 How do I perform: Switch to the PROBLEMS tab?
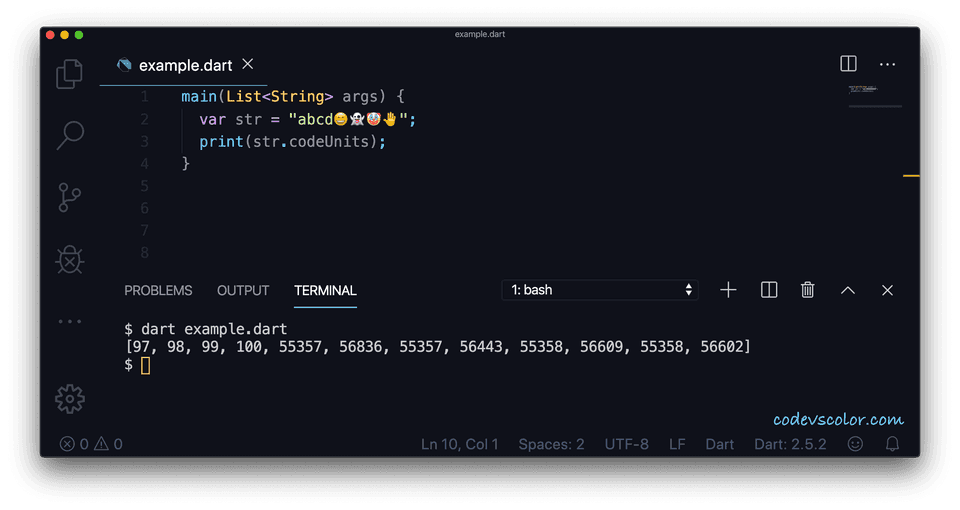(158, 290)
